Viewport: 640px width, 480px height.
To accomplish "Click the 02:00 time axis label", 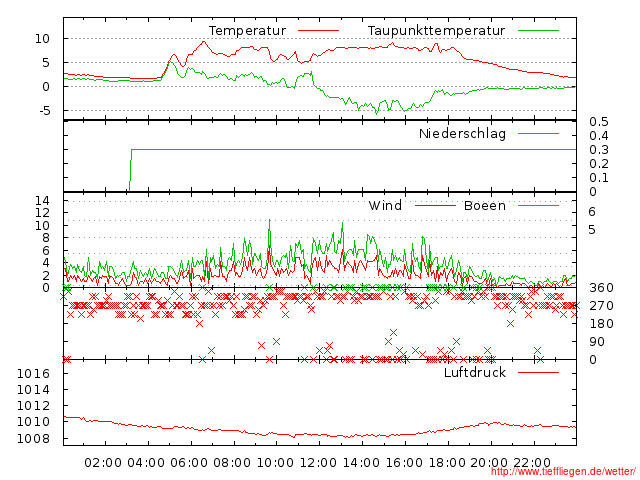I will pos(103,463).
